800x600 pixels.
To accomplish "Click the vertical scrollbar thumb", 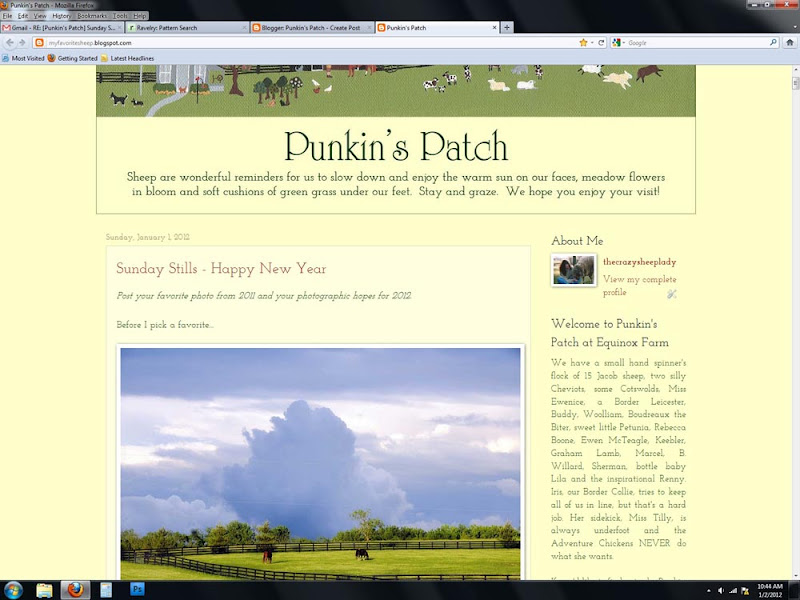I will coord(795,83).
